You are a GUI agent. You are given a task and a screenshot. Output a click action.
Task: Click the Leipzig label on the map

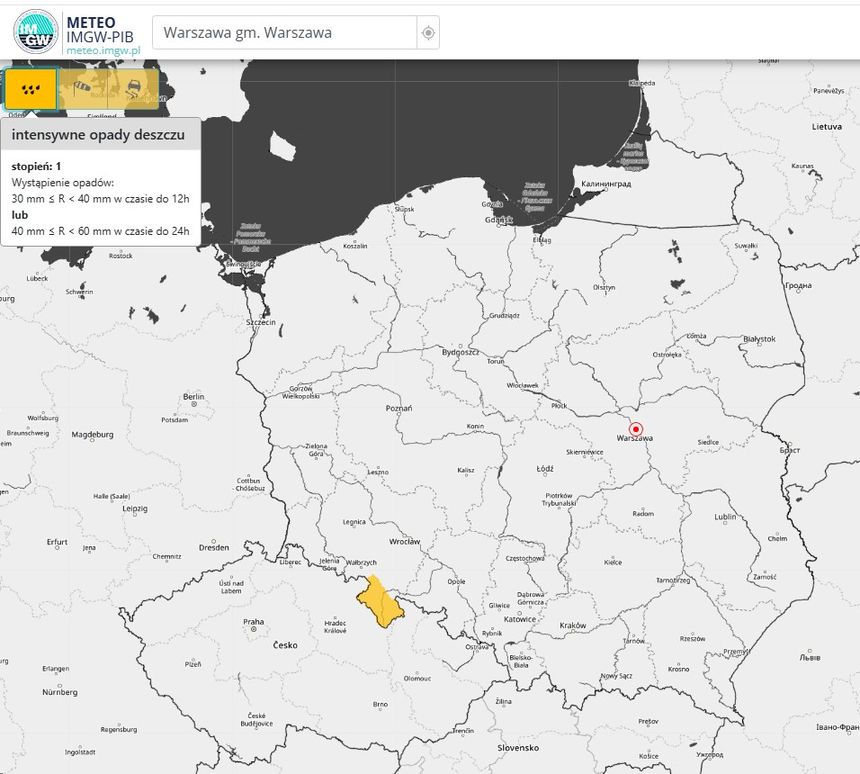pyautogui.click(x=135, y=509)
